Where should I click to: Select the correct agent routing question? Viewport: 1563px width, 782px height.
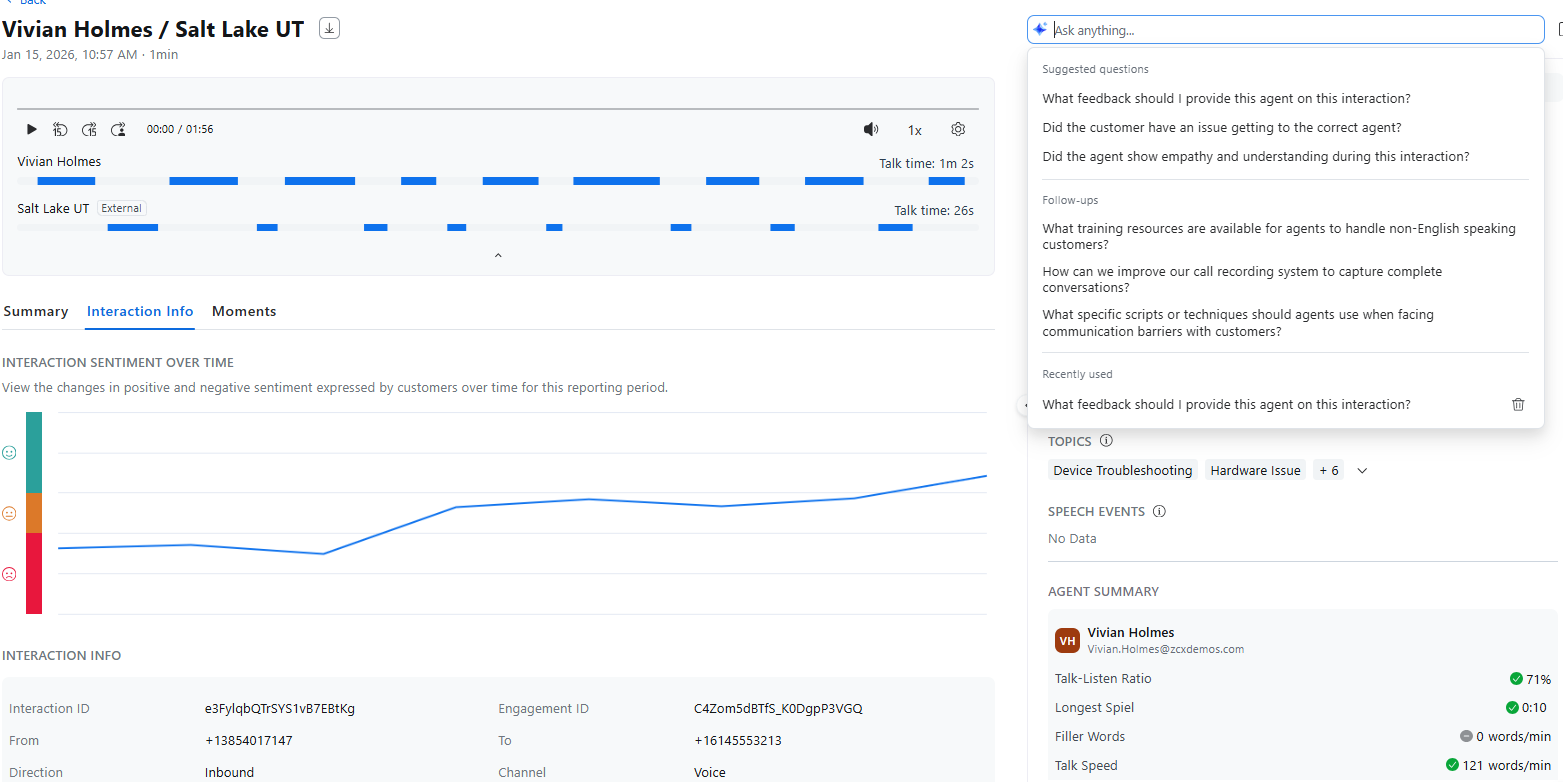coord(1221,127)
